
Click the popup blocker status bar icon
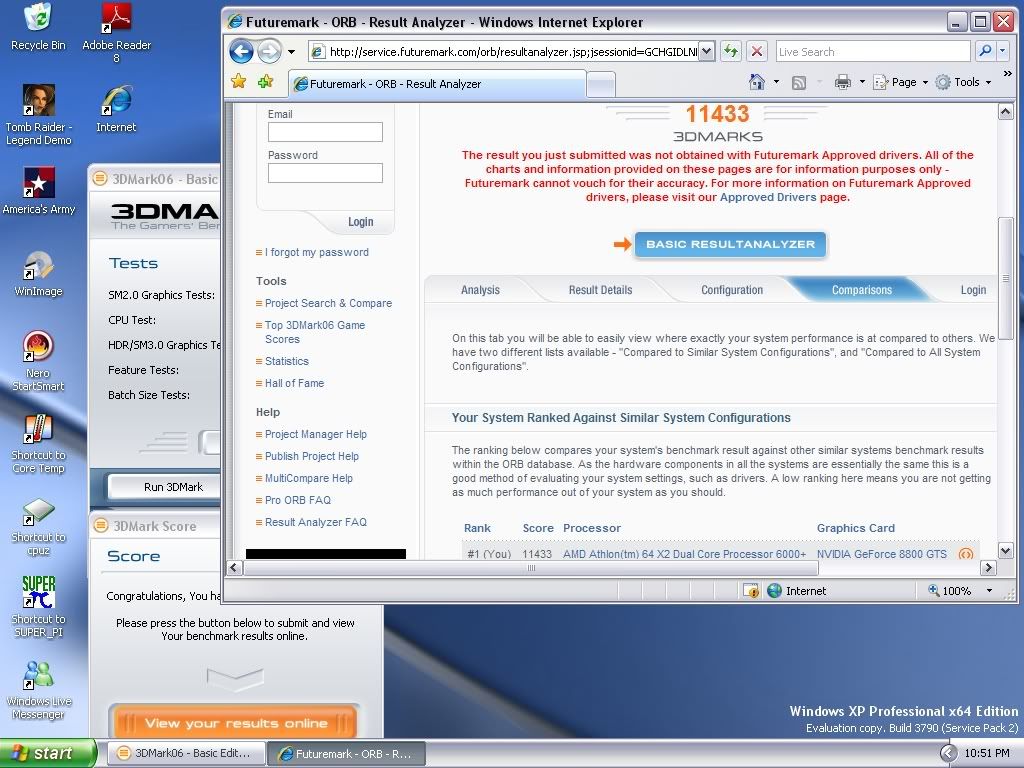click(x=751, y=591)
